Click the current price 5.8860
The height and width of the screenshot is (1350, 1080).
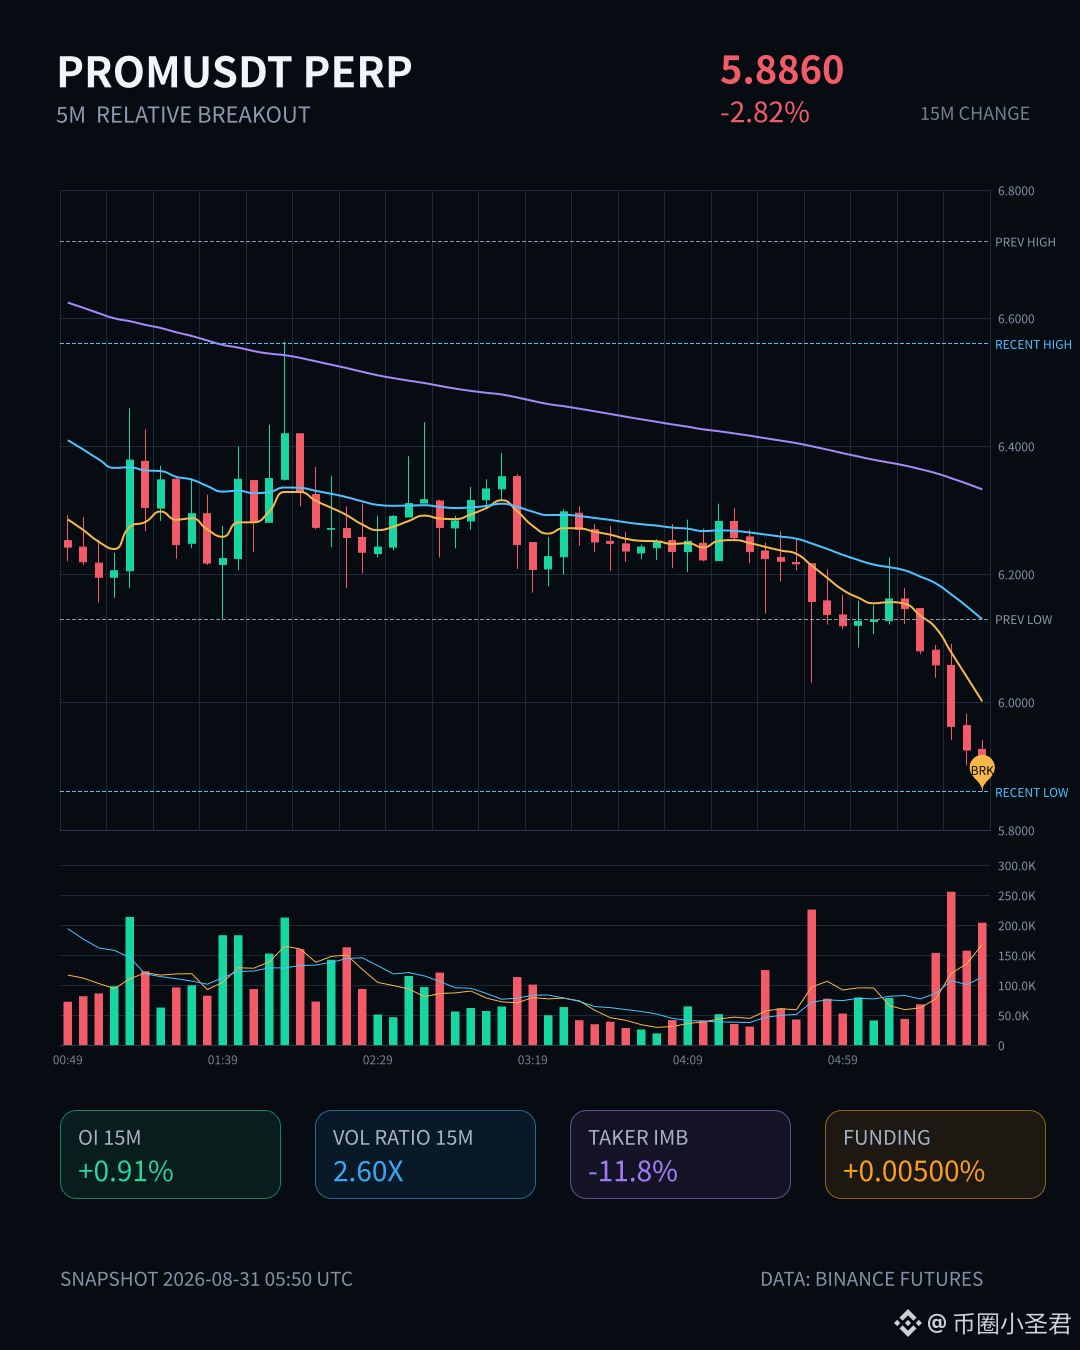(782, 70)
